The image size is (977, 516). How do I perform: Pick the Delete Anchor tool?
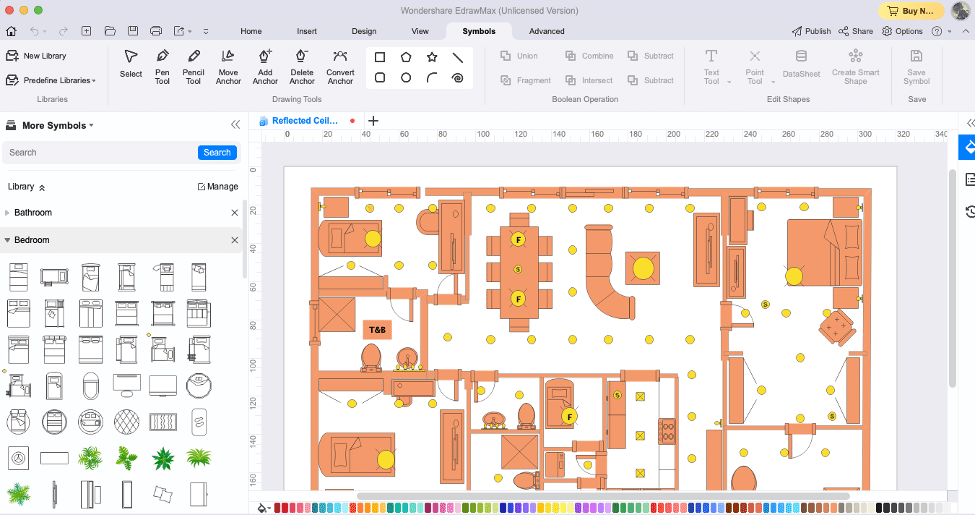[302, 67]
